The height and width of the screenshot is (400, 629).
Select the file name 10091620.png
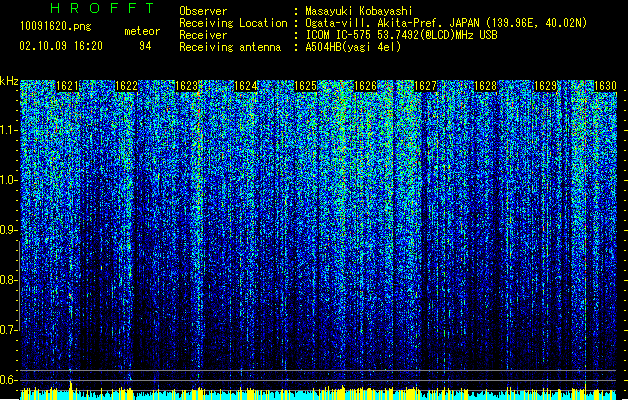[x=56, y=27]
